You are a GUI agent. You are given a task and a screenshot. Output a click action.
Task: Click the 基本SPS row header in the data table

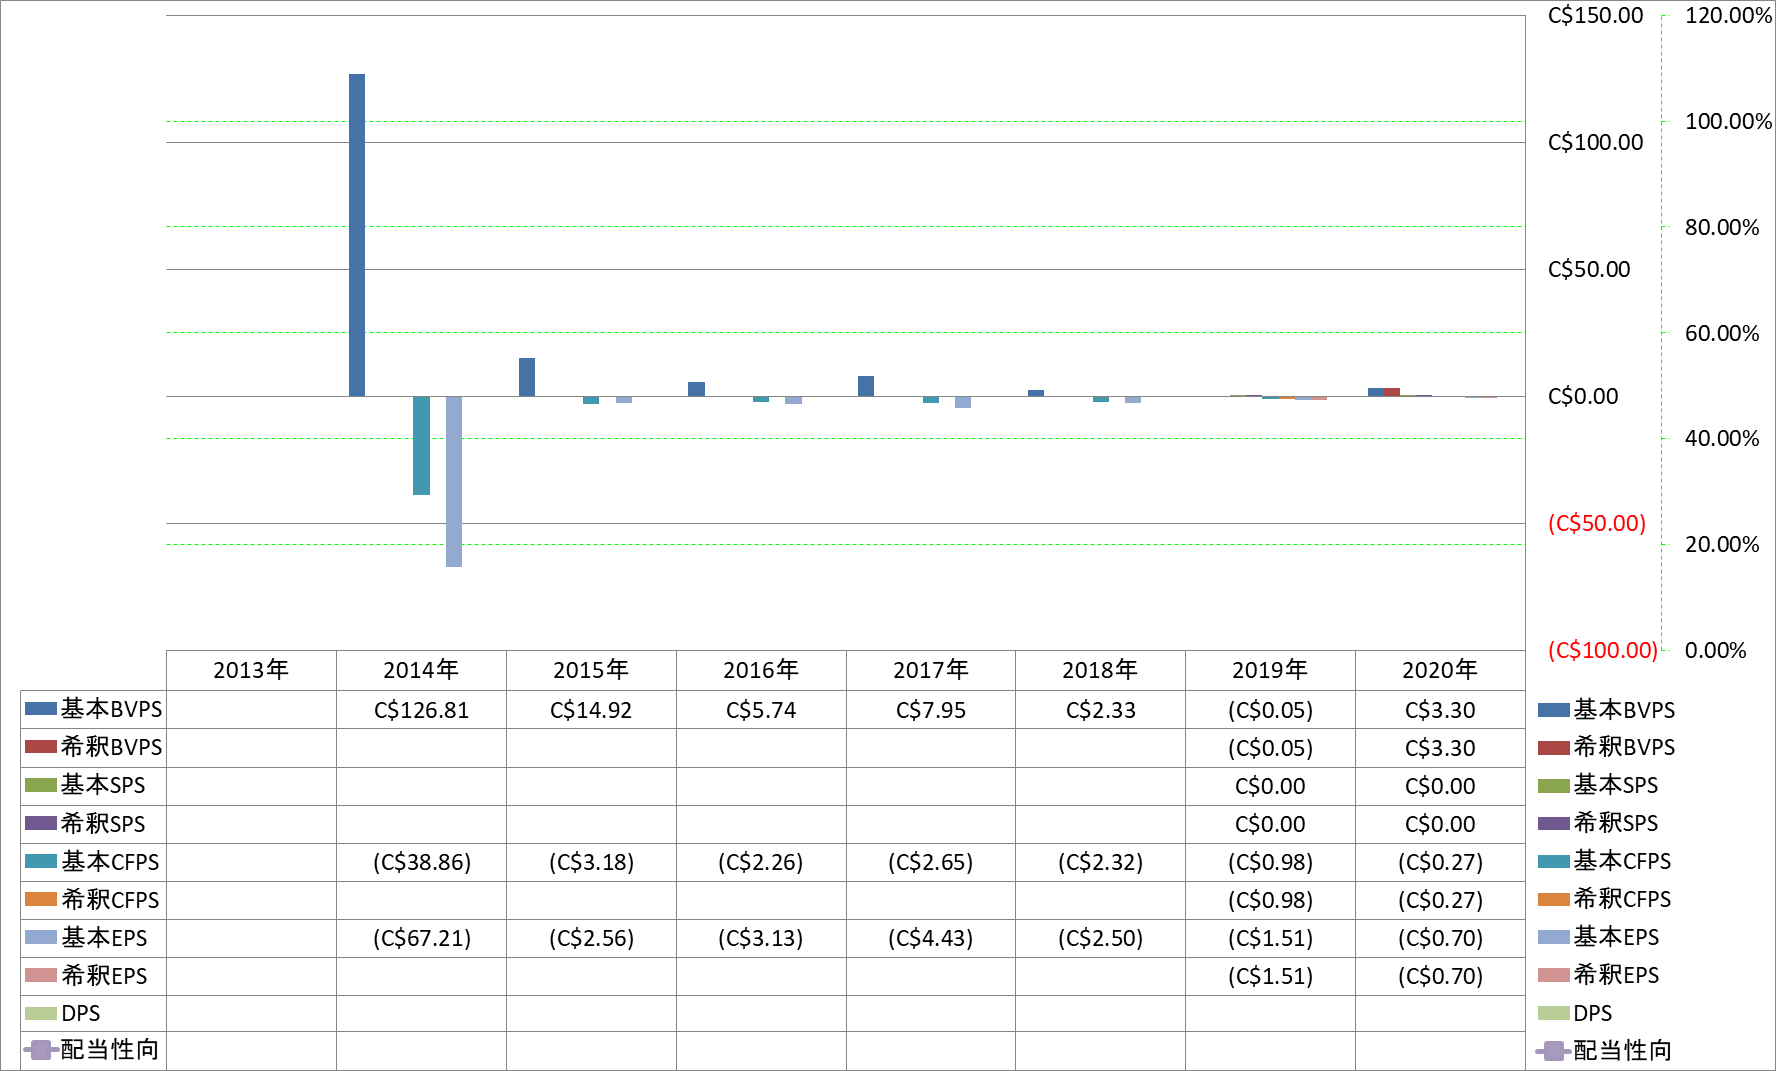[93, 785]
